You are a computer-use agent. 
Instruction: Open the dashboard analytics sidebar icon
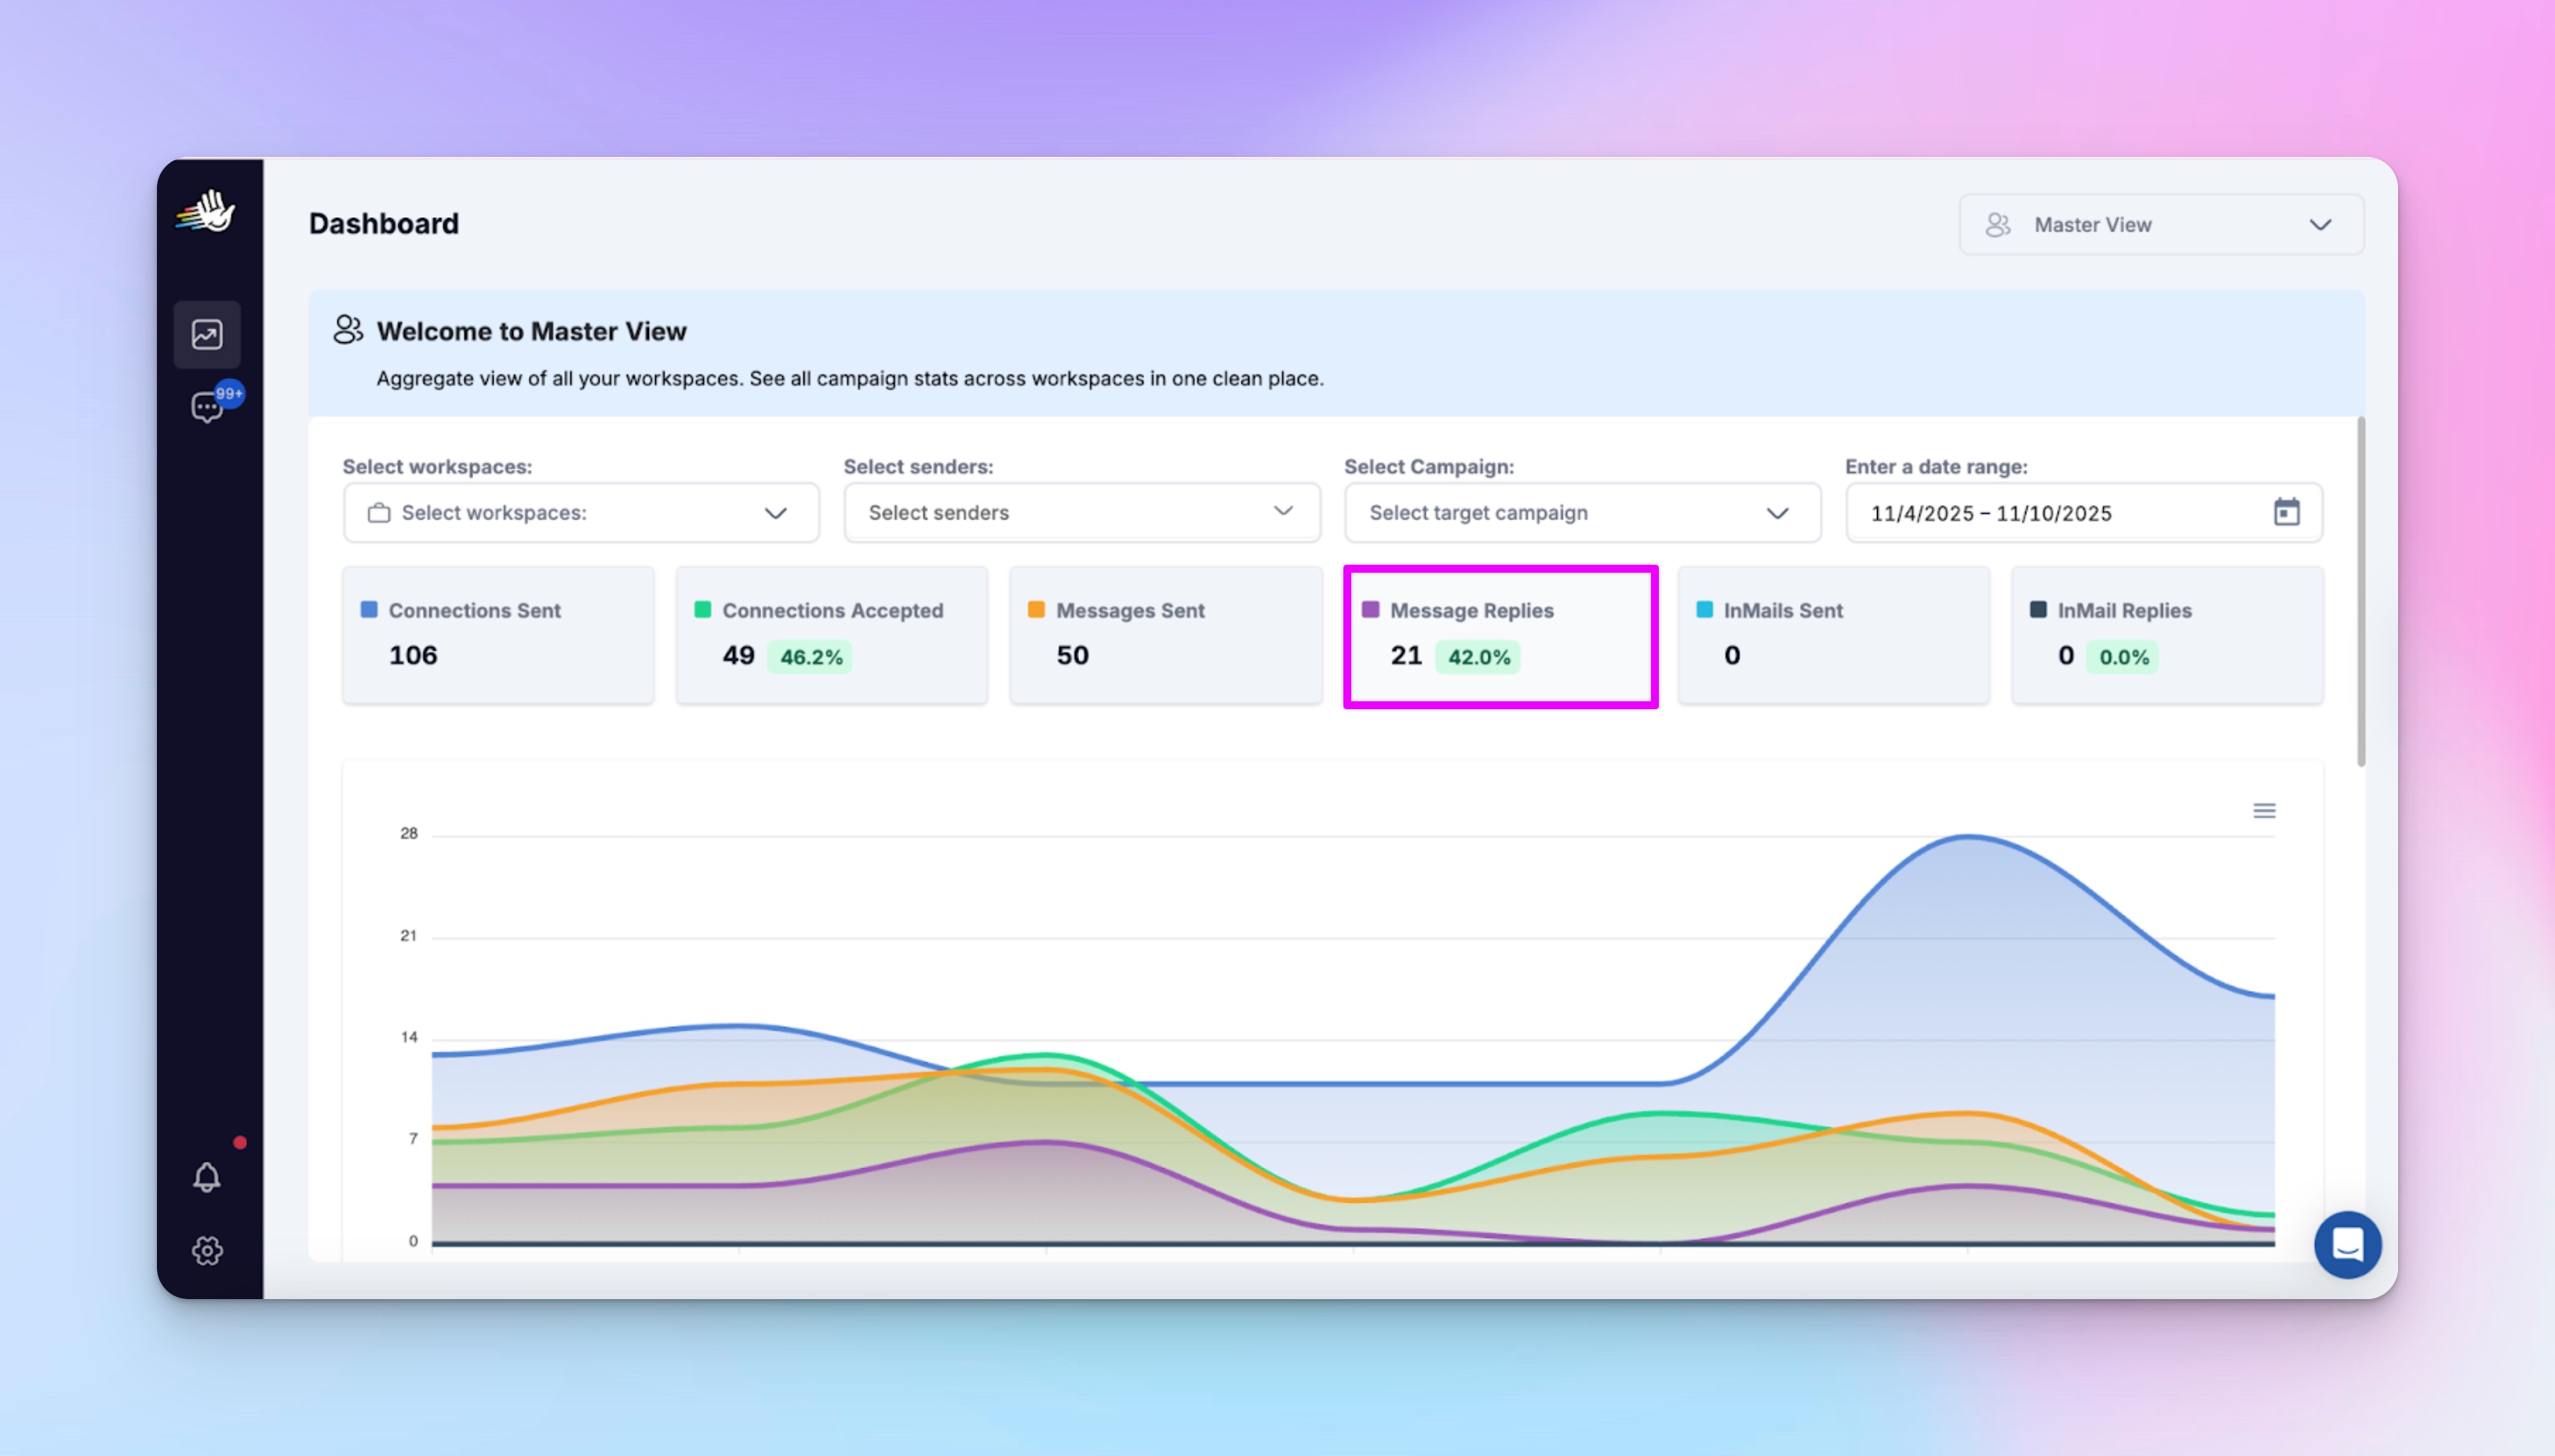[x=207, y=334]
